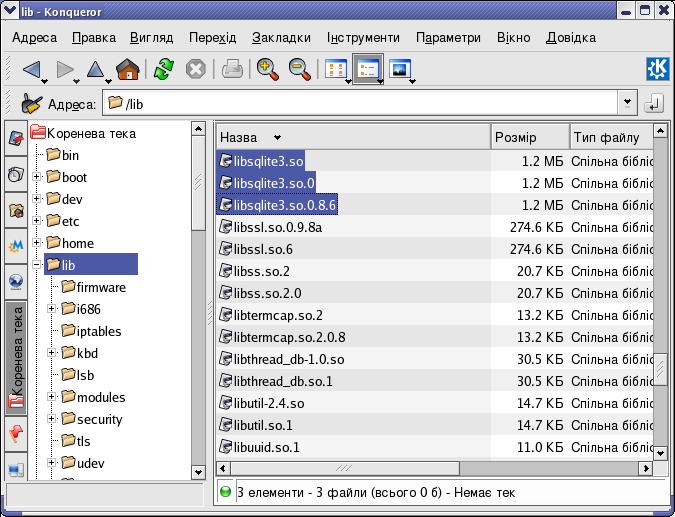Open the home folder icon
675x517 pixels.
tap(128, 69)
